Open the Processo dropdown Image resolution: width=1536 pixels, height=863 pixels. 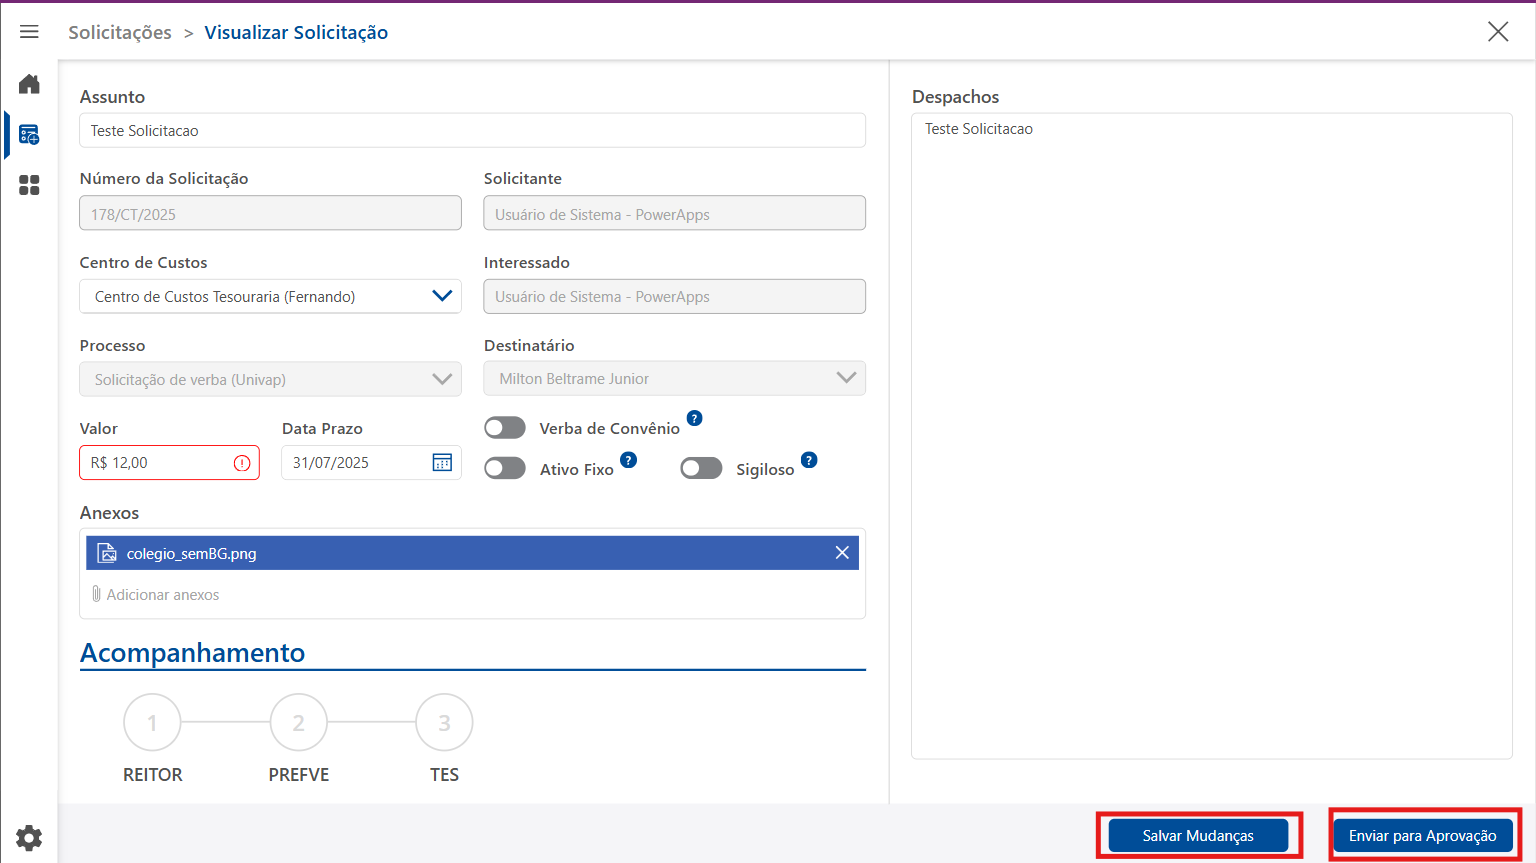[441, 379]
